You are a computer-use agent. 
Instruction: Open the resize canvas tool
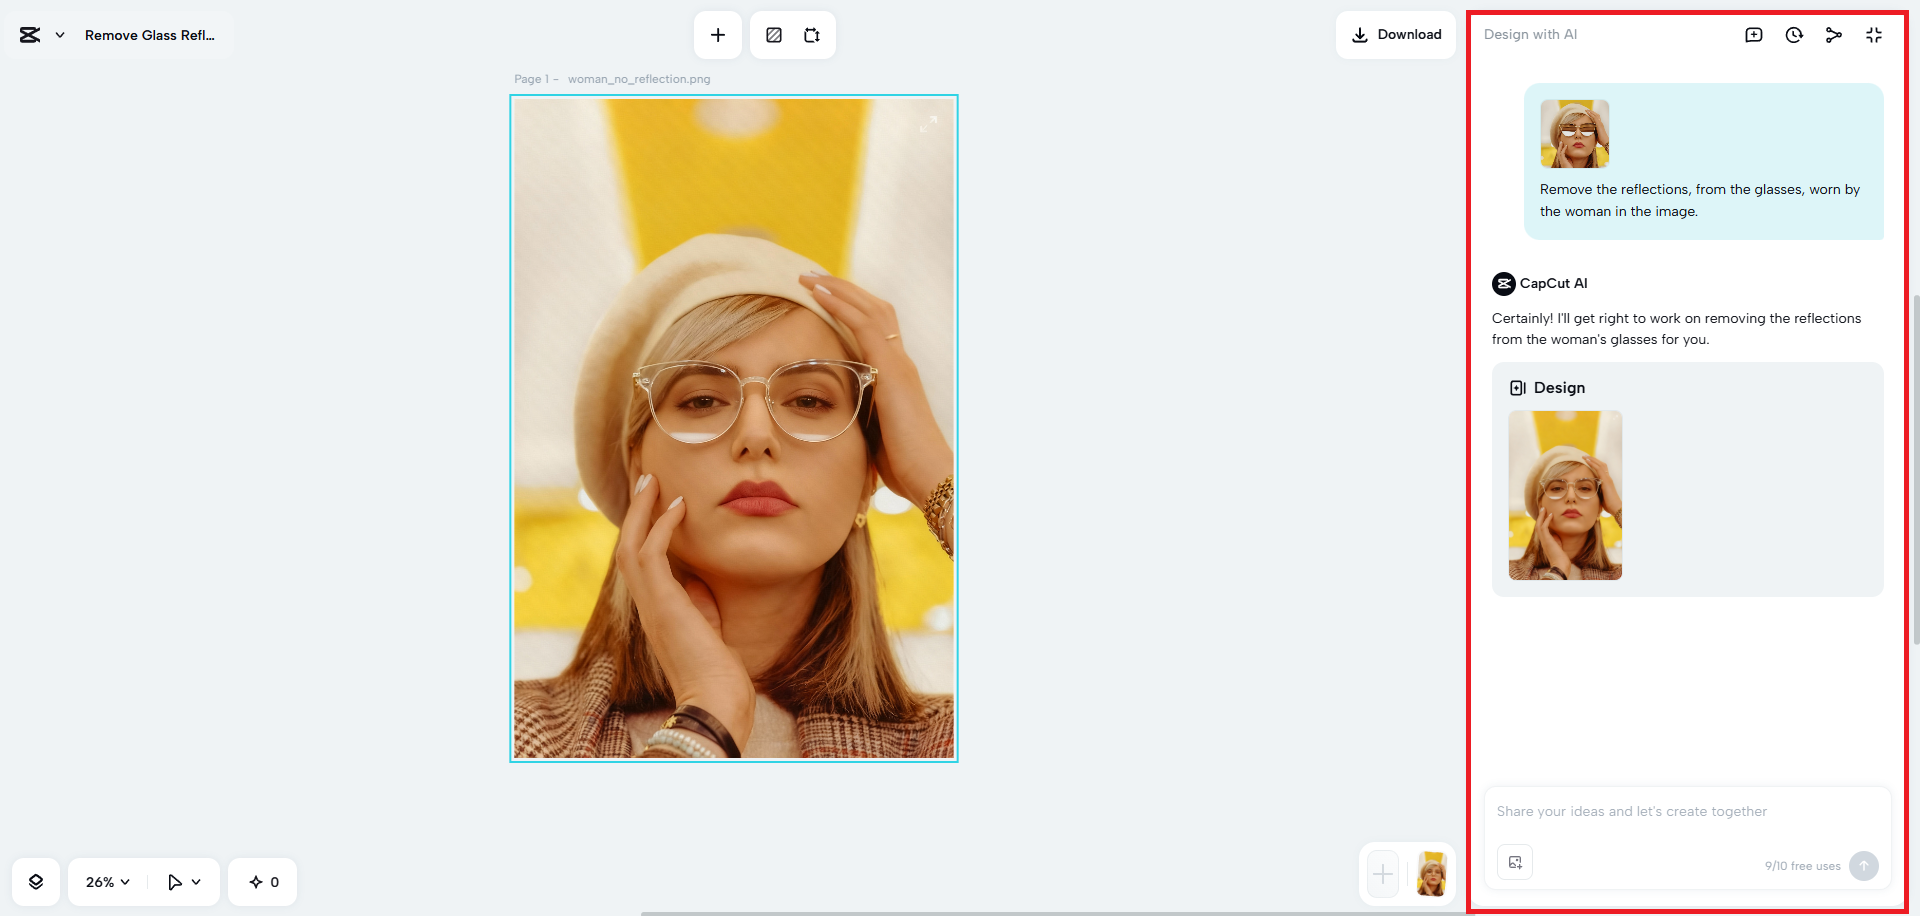click(x=812, y=34)
